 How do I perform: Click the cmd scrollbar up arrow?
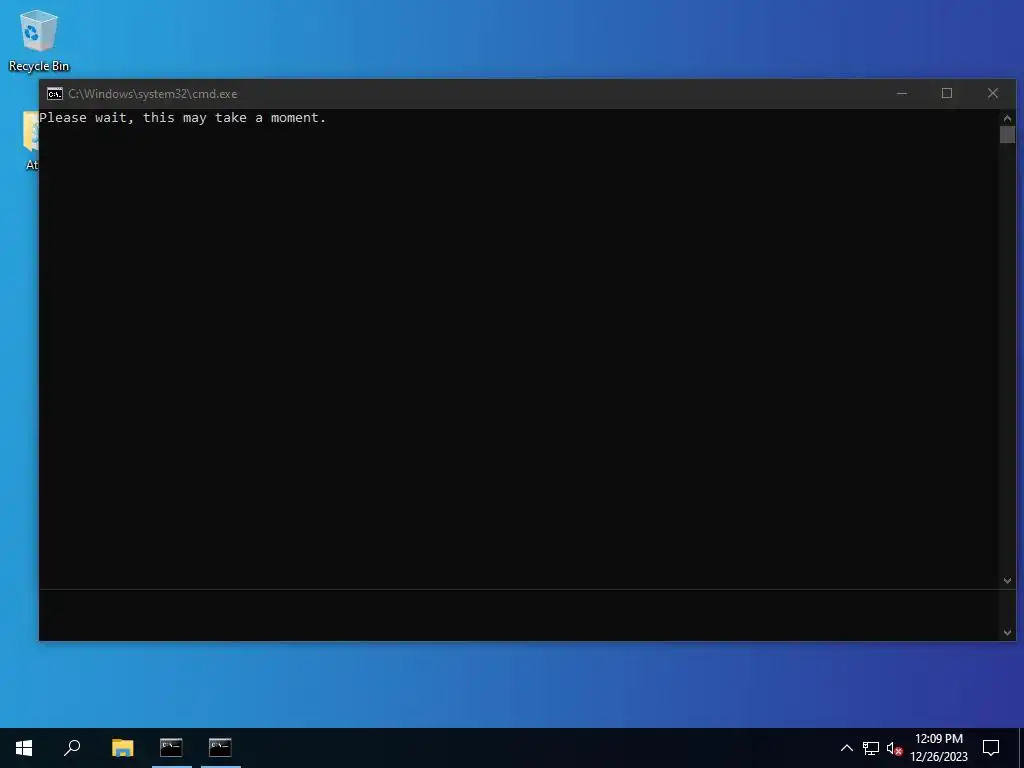coord(1007,118)
